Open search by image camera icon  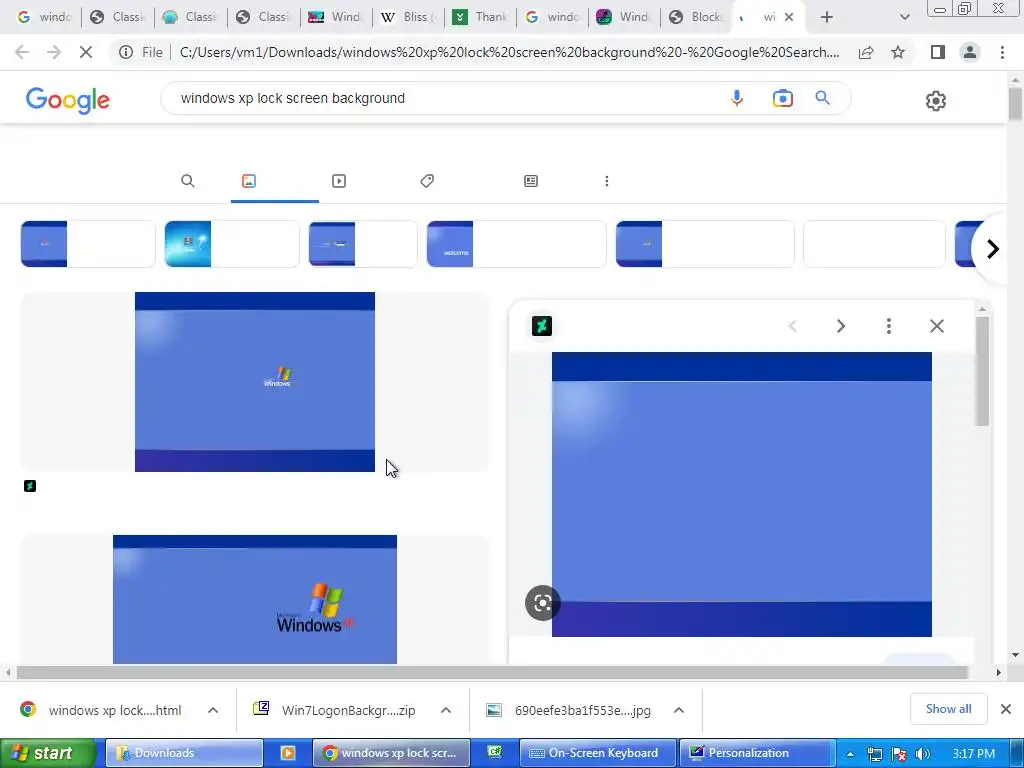[782, 98]
